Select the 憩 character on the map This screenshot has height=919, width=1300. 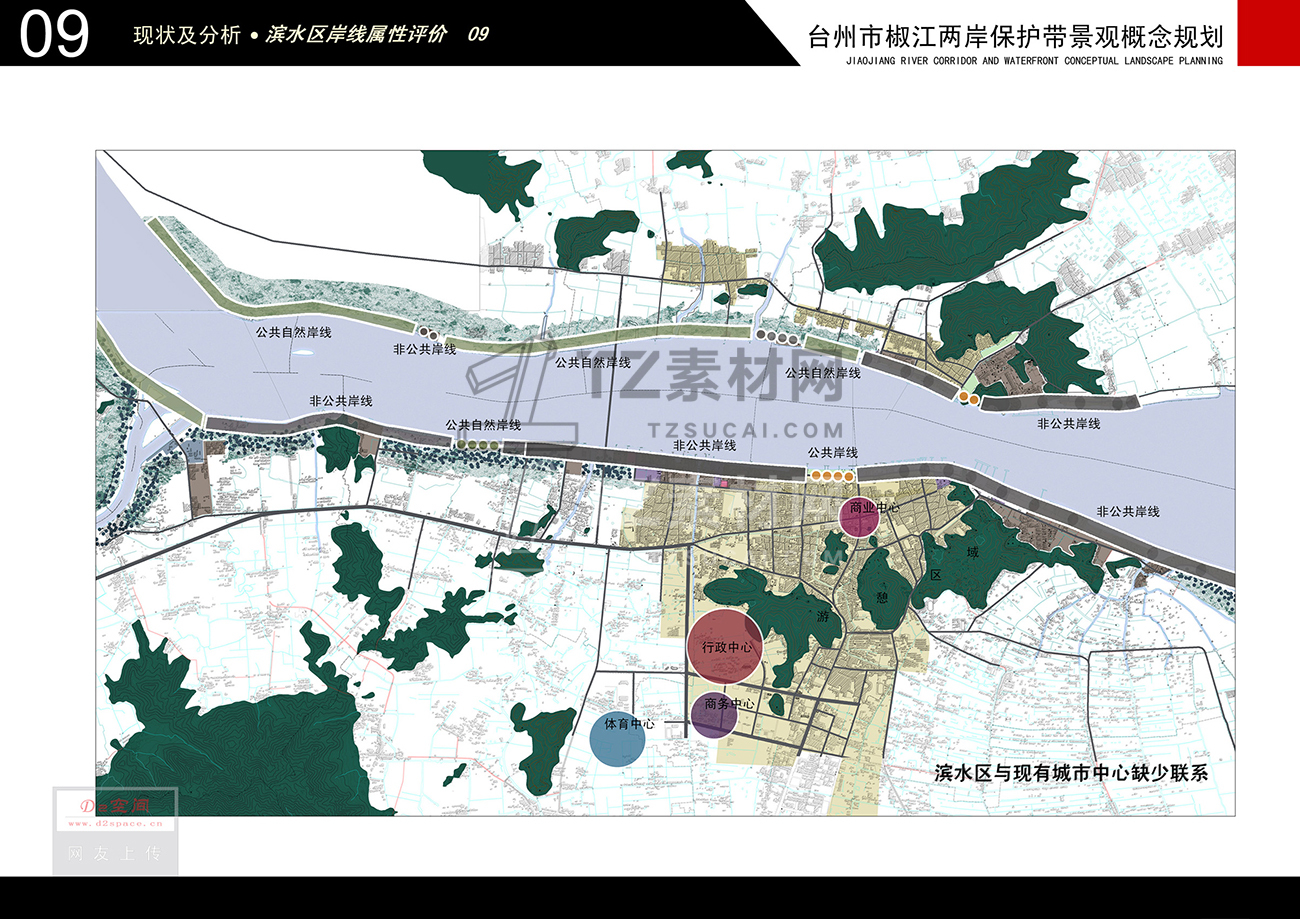point(882,597)
